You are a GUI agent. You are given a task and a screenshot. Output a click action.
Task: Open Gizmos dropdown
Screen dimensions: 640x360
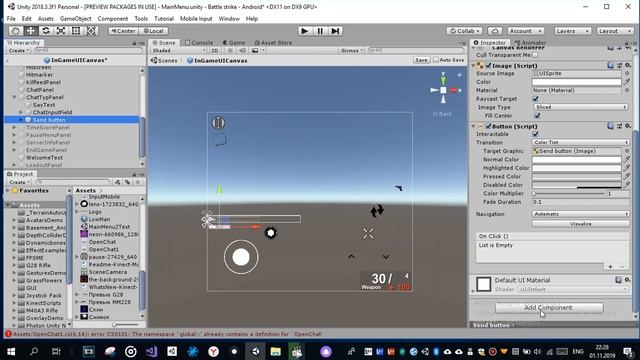[351, 51]
